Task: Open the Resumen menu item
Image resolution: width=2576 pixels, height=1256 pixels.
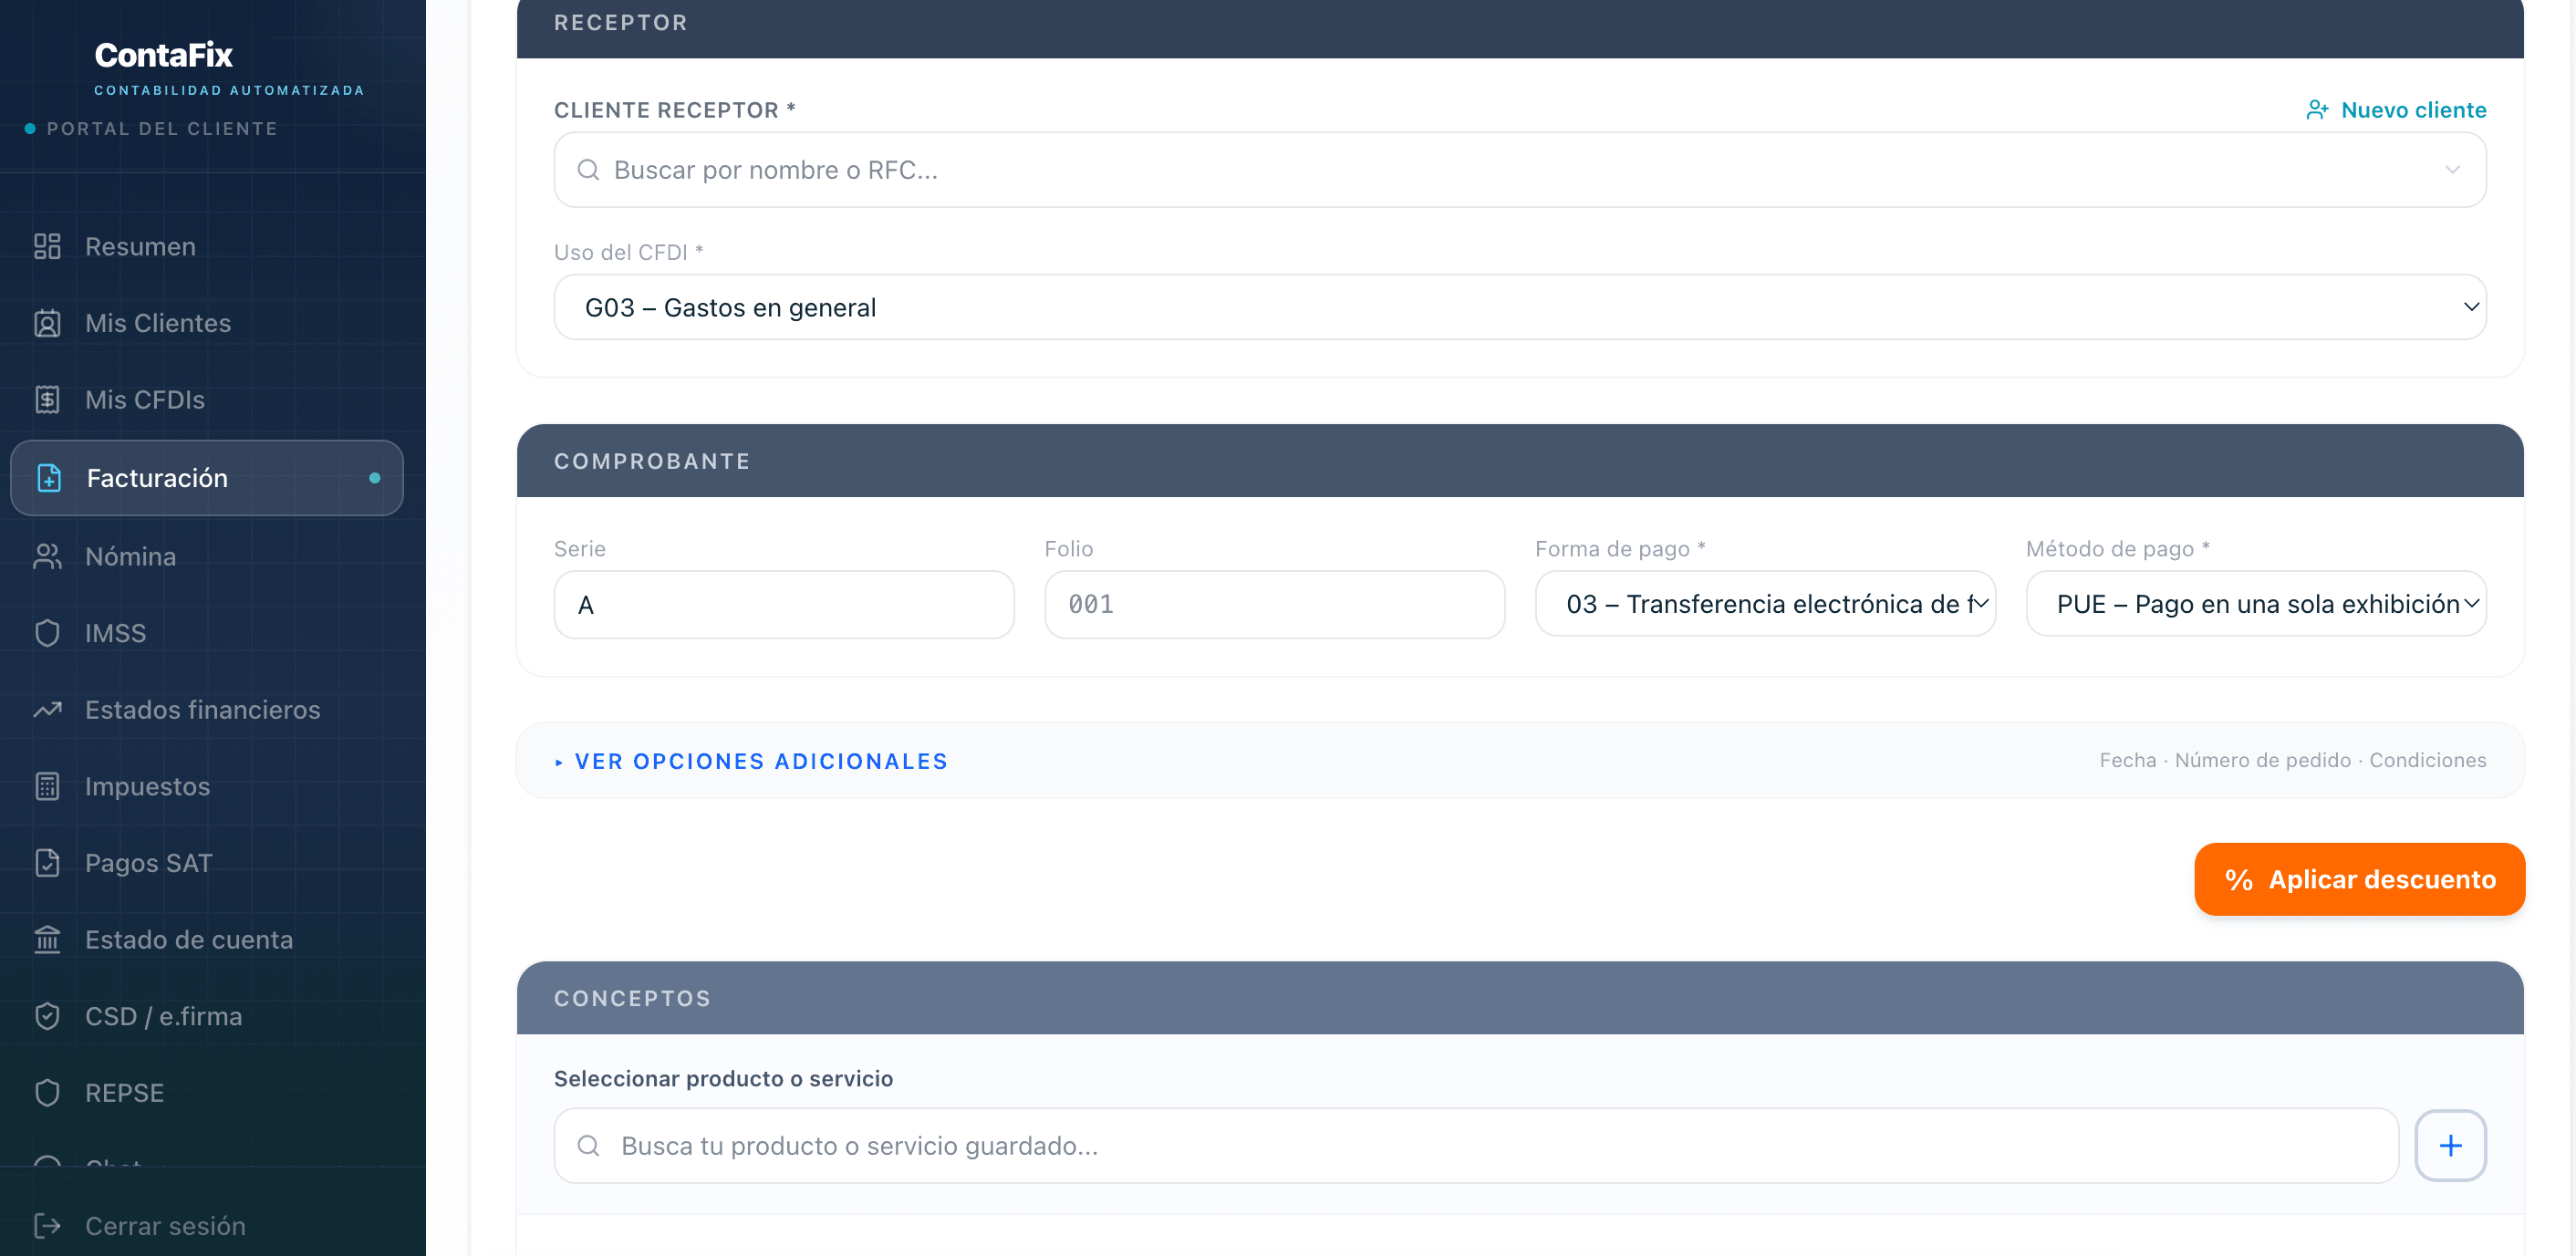Action: point(206,246)
